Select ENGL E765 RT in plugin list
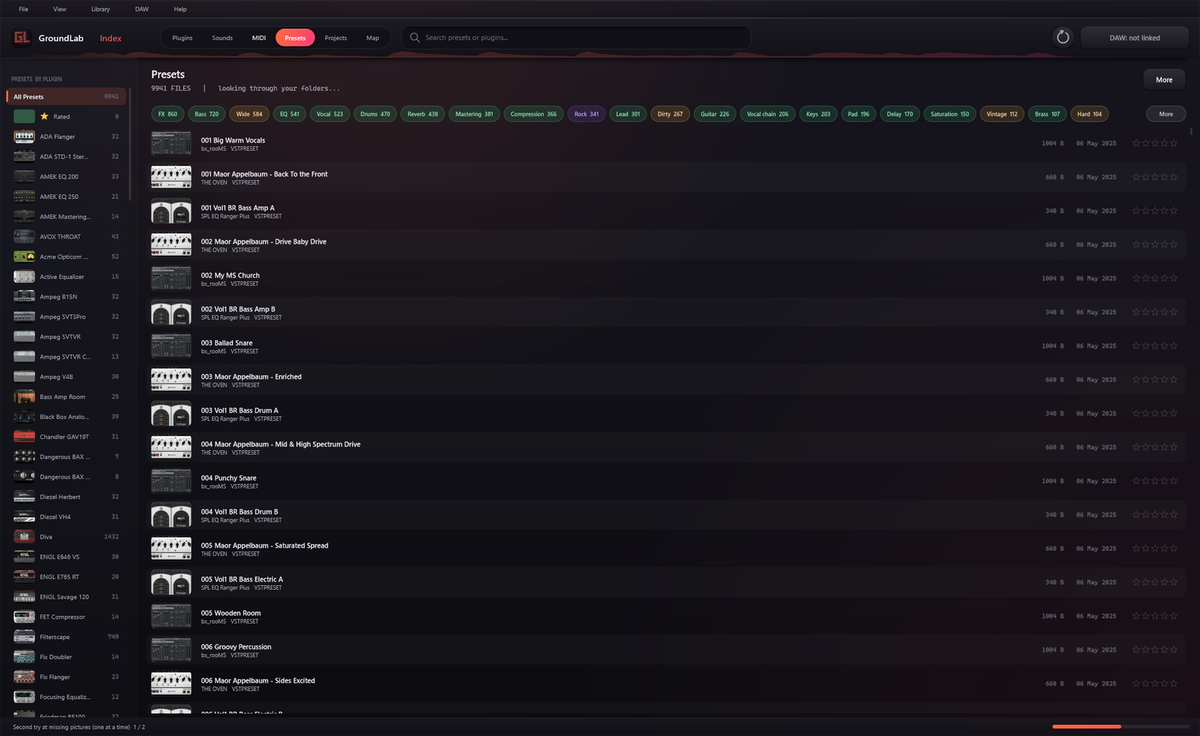This screenshot has width=1200, height=736. point(65,577)
